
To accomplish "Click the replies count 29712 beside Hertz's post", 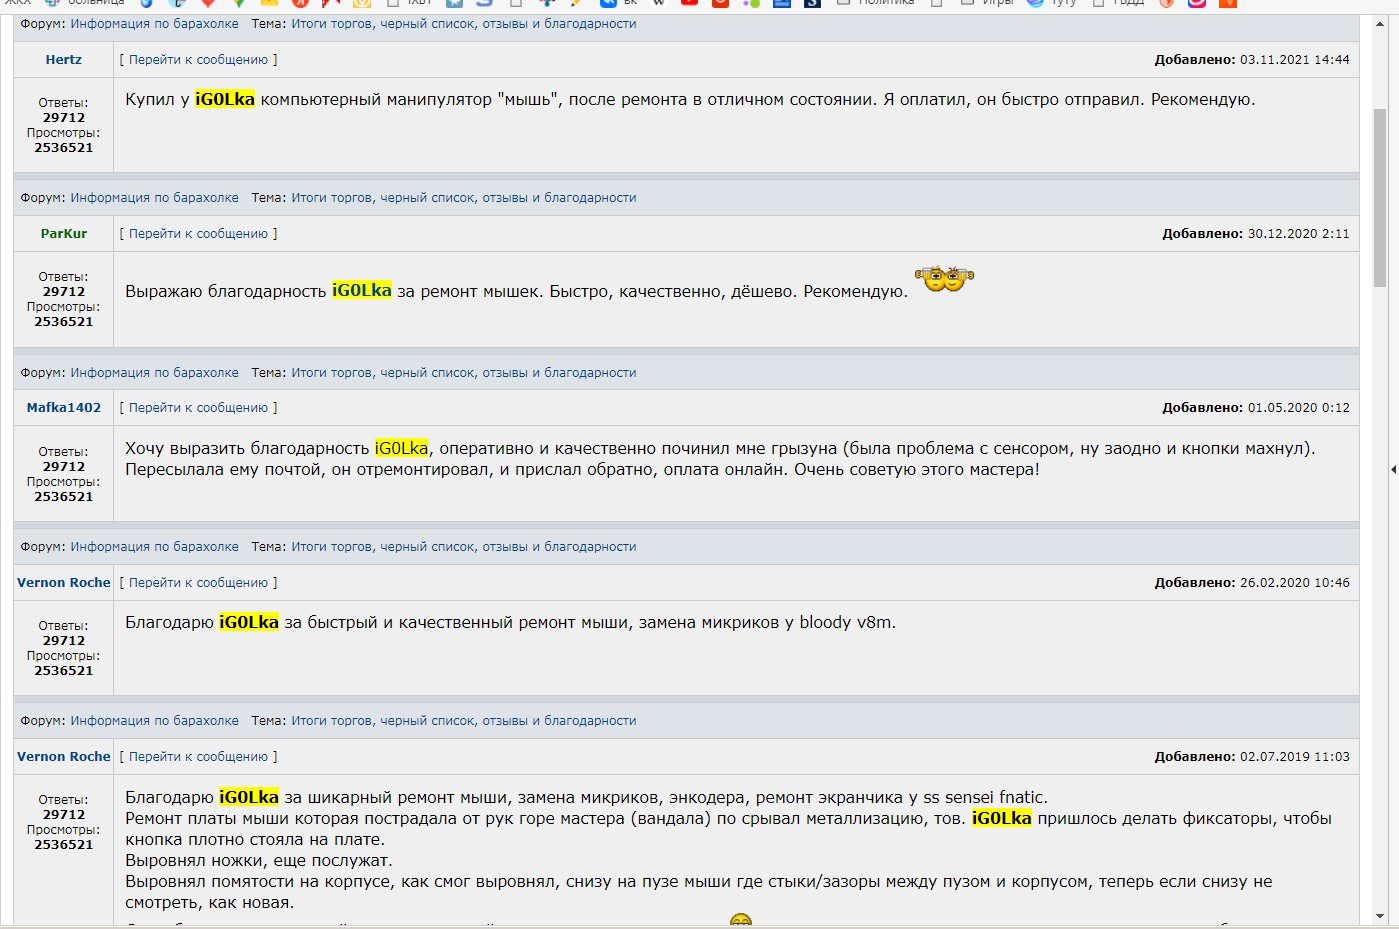I will (x=64, y=118).
